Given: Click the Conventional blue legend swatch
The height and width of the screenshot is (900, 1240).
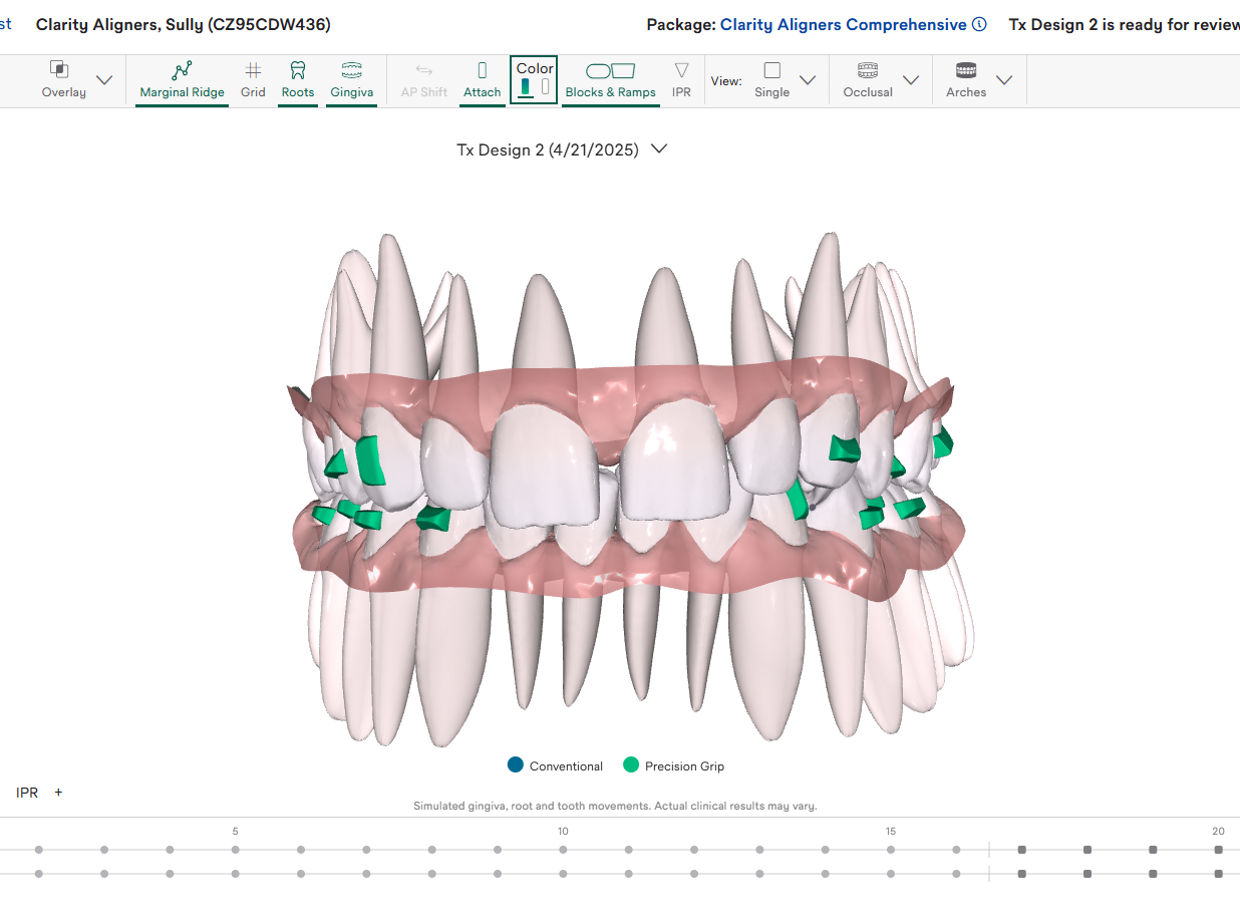Looking at the screenshot, I should (x=516, y=765).
